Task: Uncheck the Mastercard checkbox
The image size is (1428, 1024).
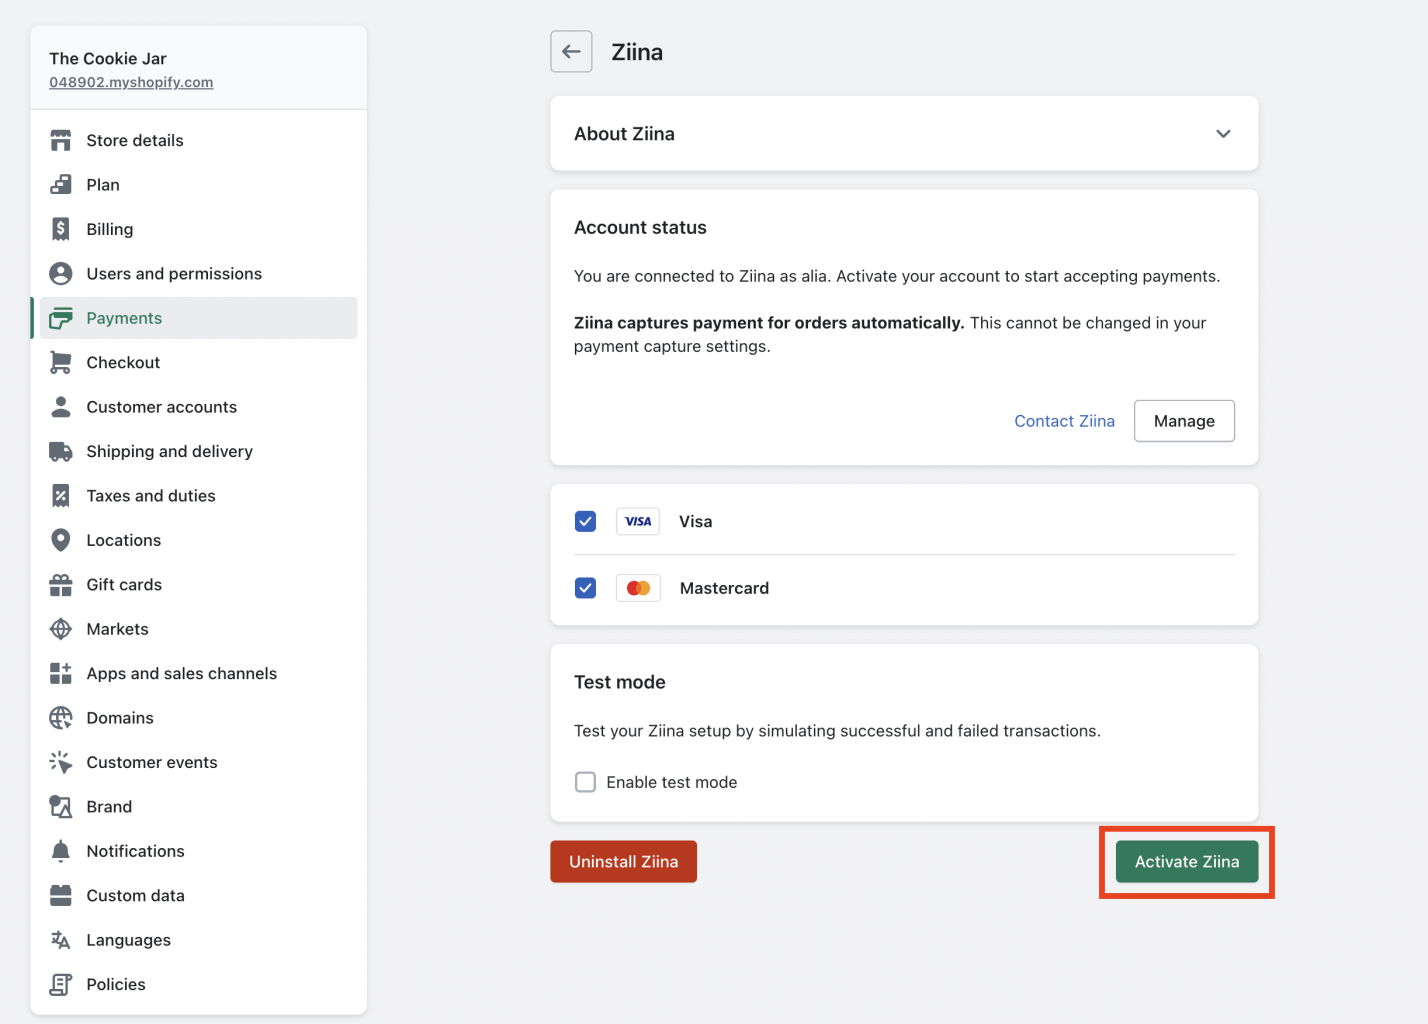Action: coord(586,588)
